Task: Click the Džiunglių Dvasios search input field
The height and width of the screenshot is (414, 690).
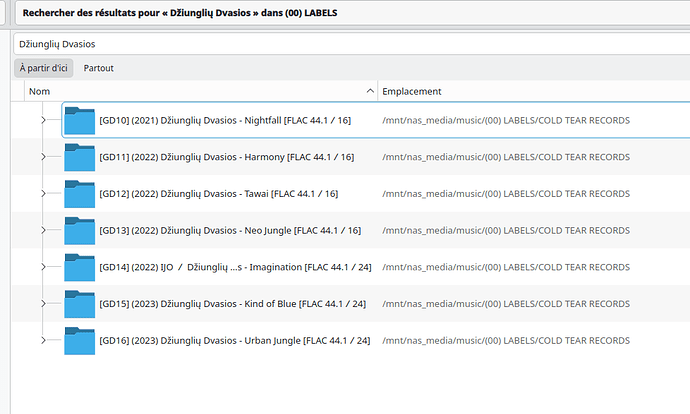Action: tap(350, 44)
